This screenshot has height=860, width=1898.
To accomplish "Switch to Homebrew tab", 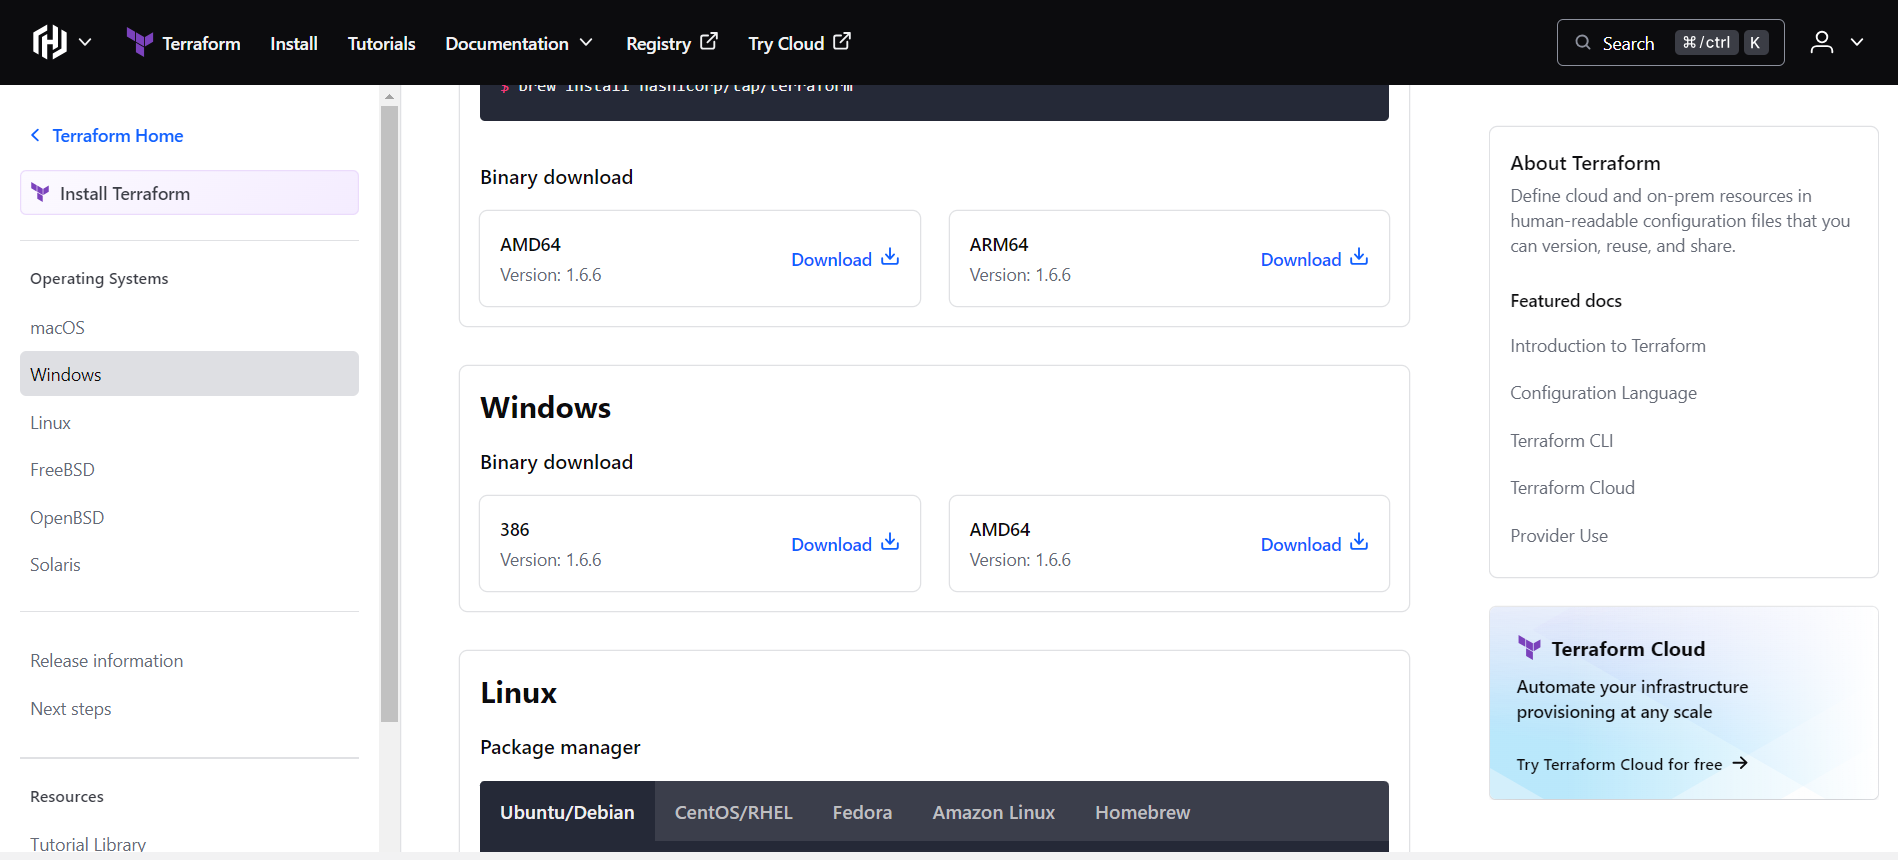I will 1142,812.
